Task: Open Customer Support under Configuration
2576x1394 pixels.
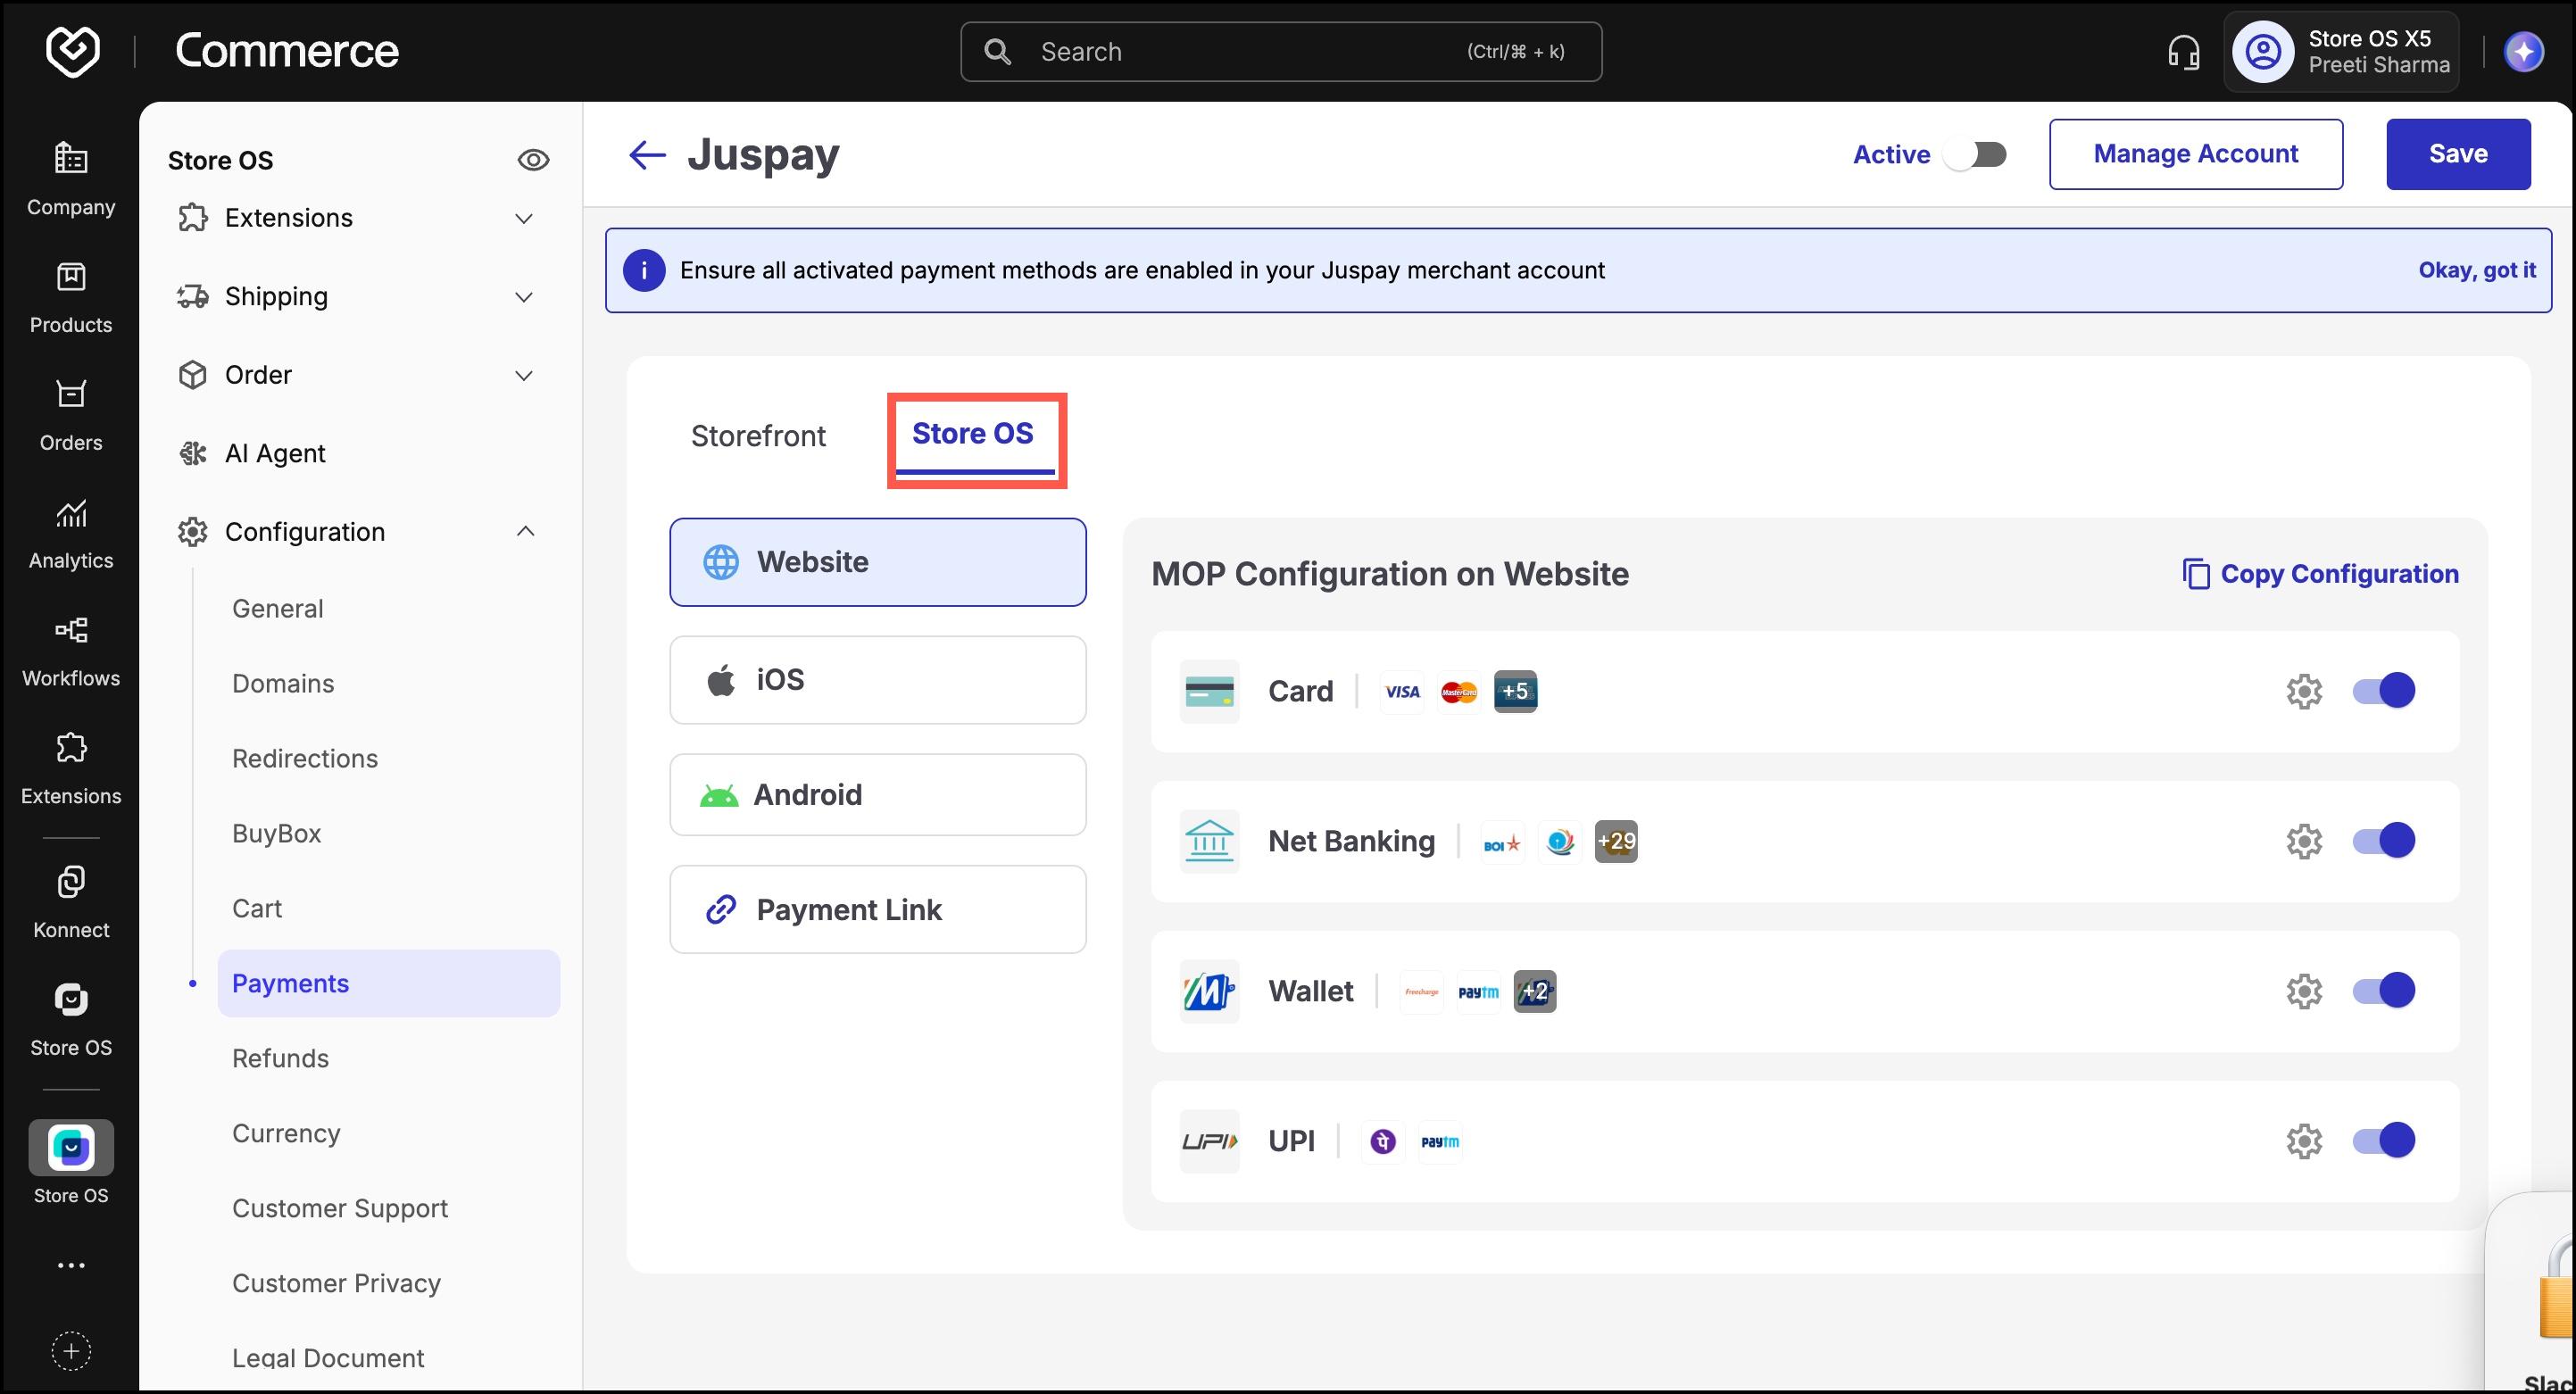Action: click(x=340, y=1209)
